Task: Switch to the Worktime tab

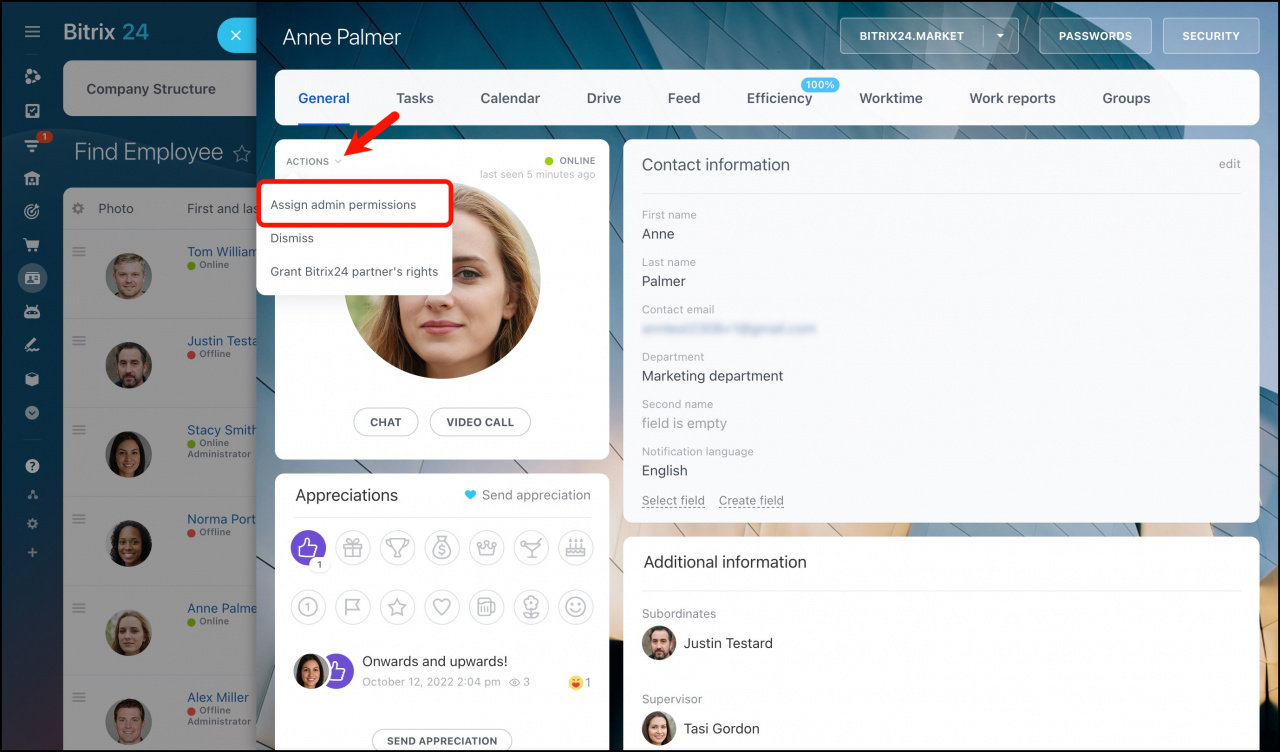Action: pos(891,98)
